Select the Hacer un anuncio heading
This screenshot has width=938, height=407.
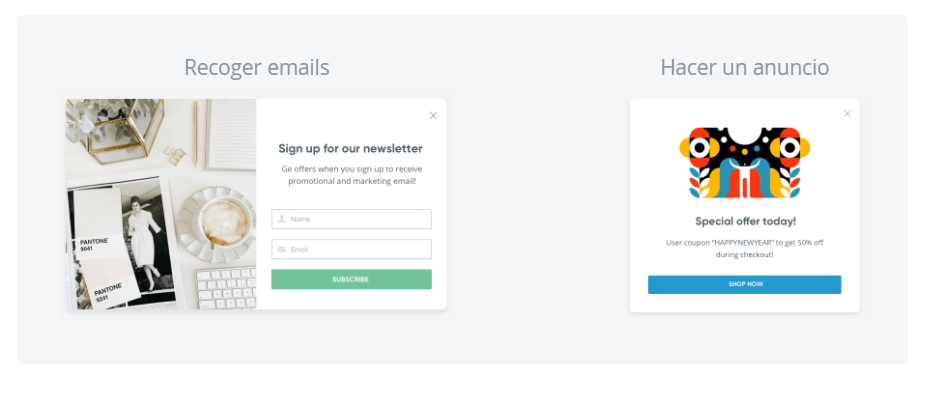click(744, 67)
